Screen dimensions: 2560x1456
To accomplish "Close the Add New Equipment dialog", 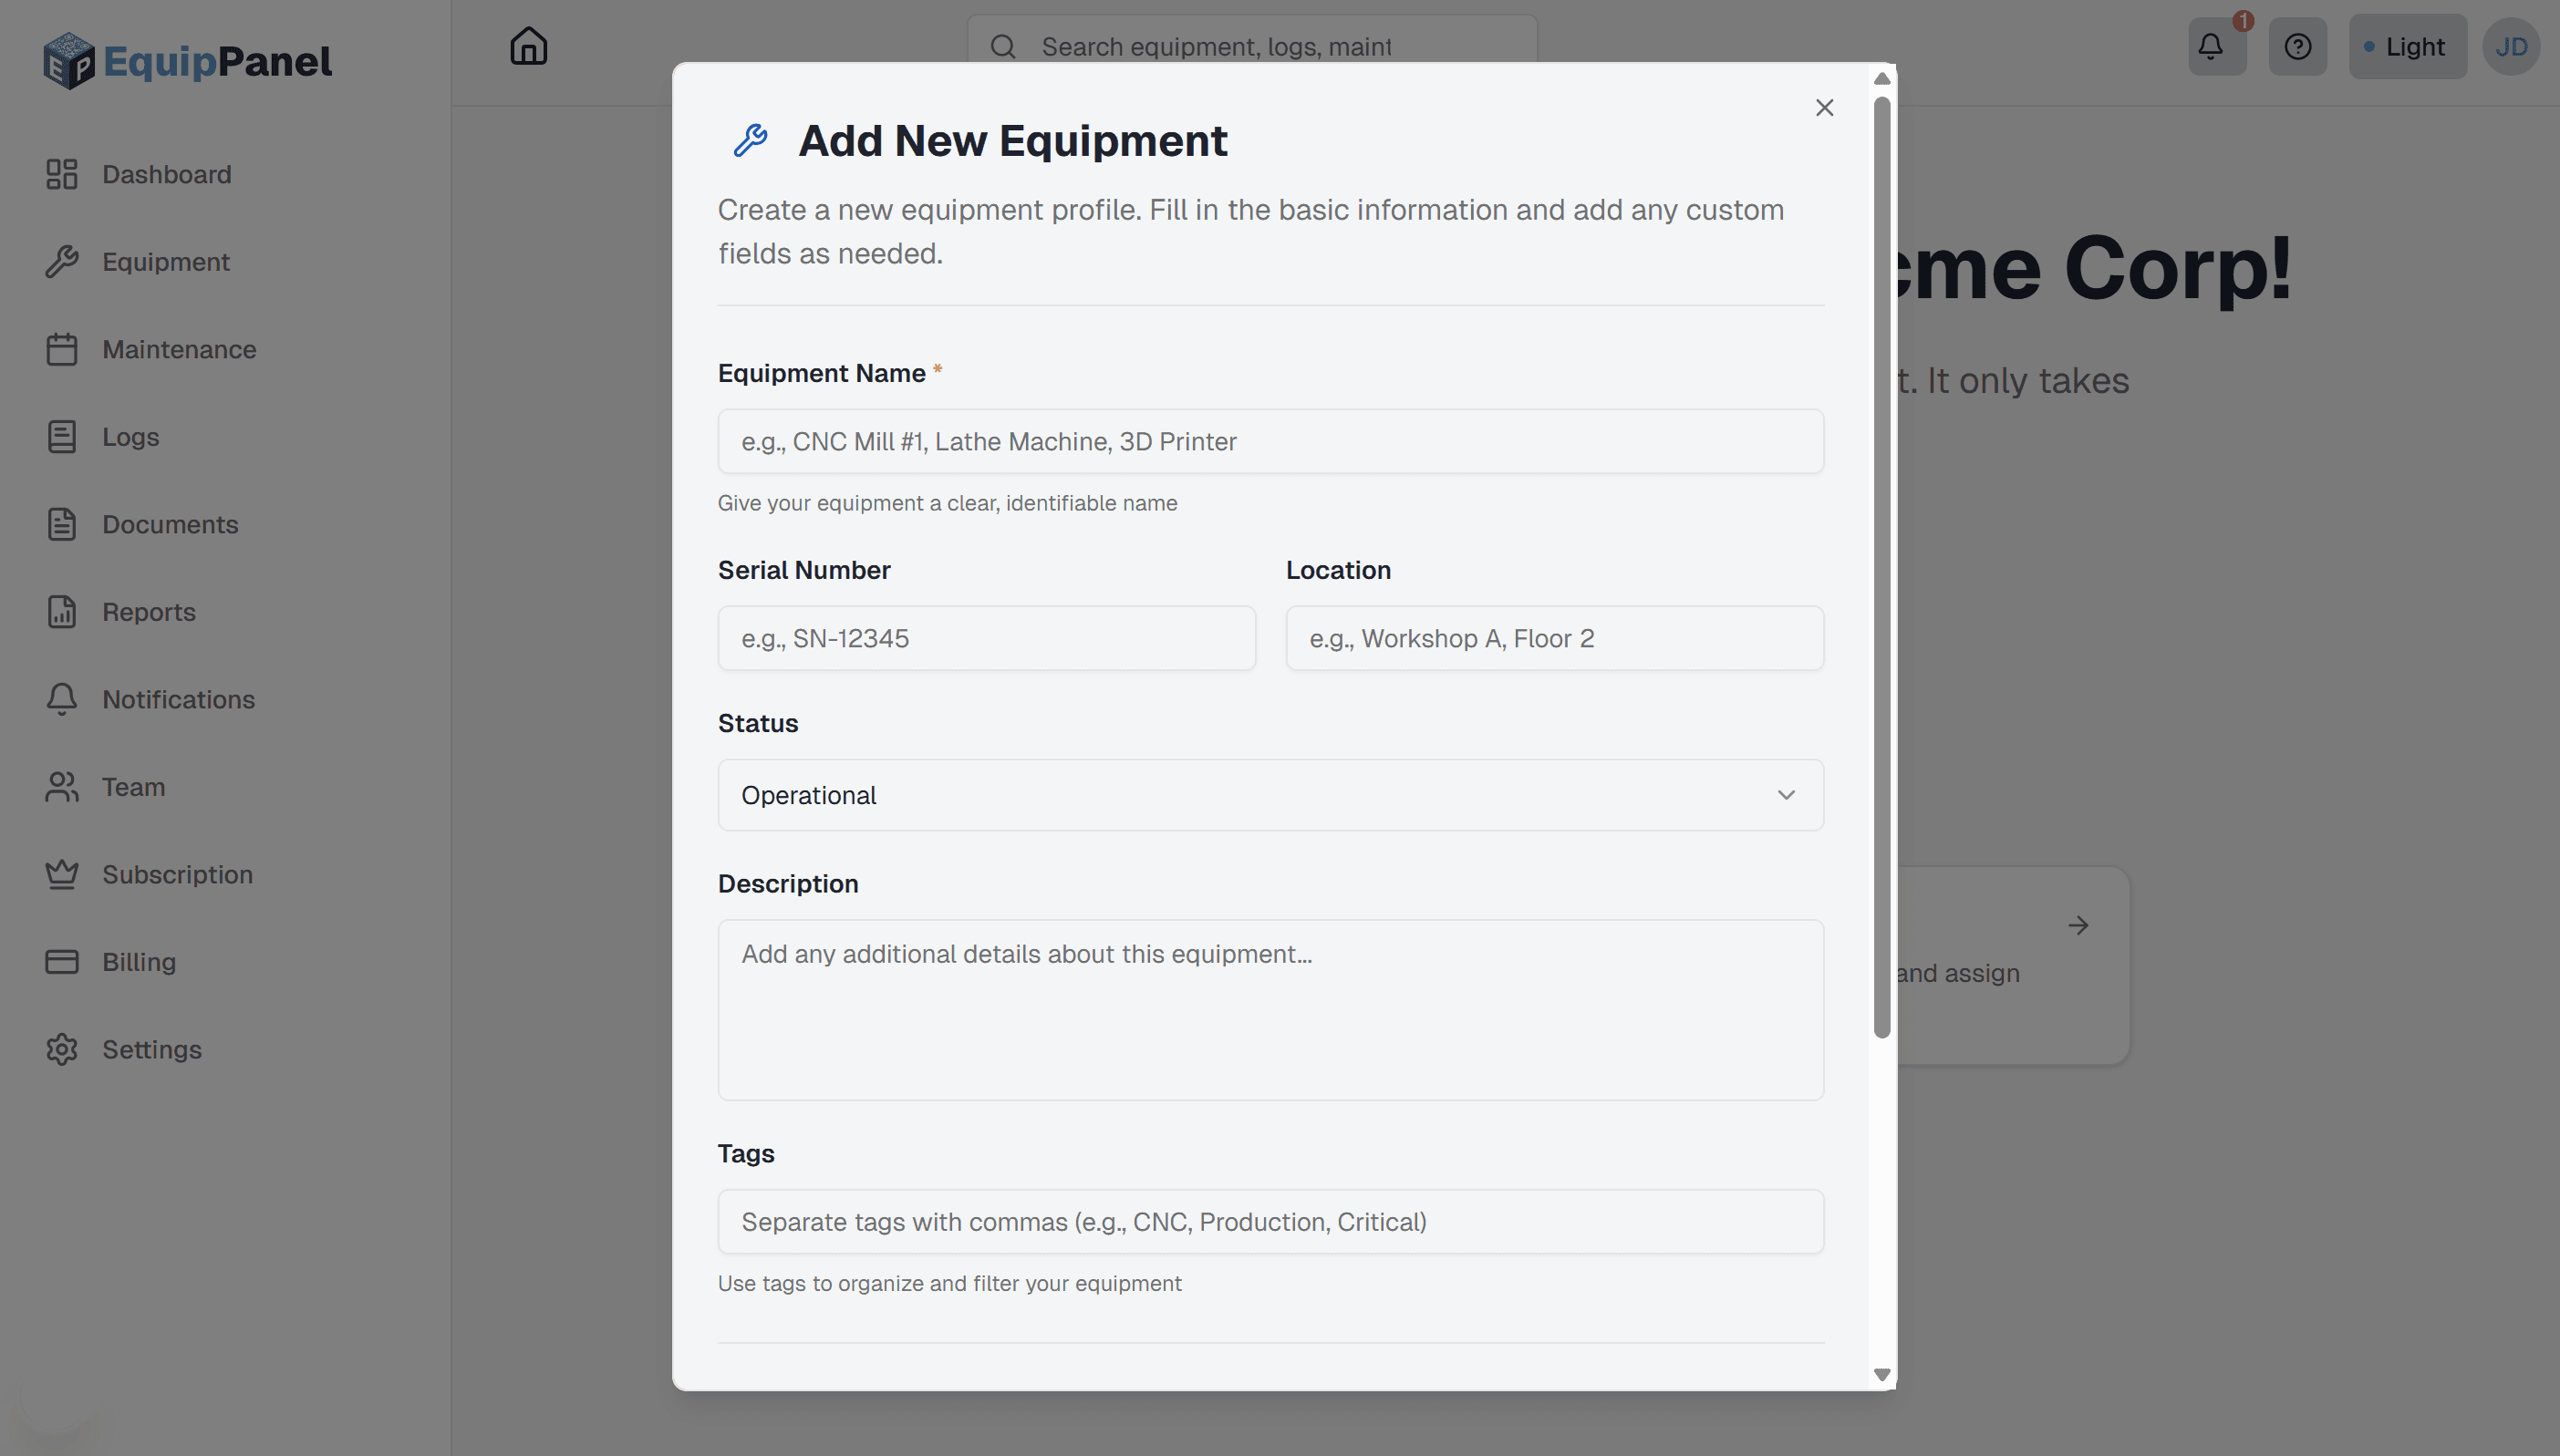I will click(1824, 108).
